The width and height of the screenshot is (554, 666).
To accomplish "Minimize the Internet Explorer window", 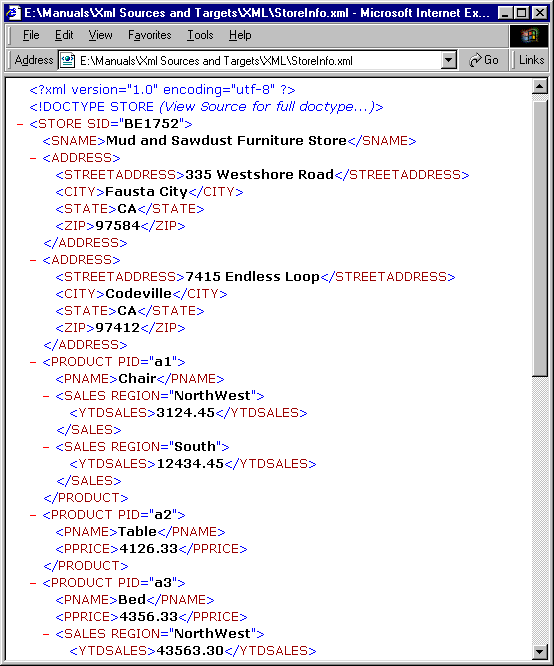I will 504,13.
